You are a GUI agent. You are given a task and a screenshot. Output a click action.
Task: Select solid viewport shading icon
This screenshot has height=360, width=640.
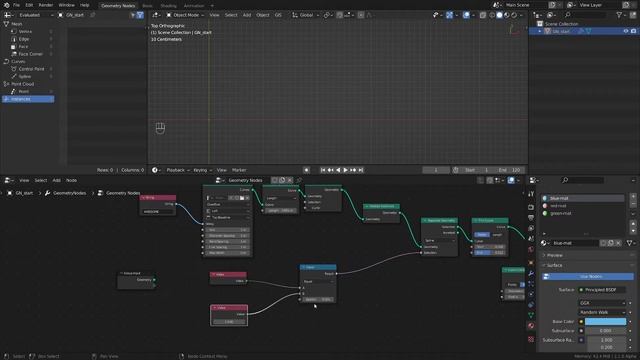(500, 15)
